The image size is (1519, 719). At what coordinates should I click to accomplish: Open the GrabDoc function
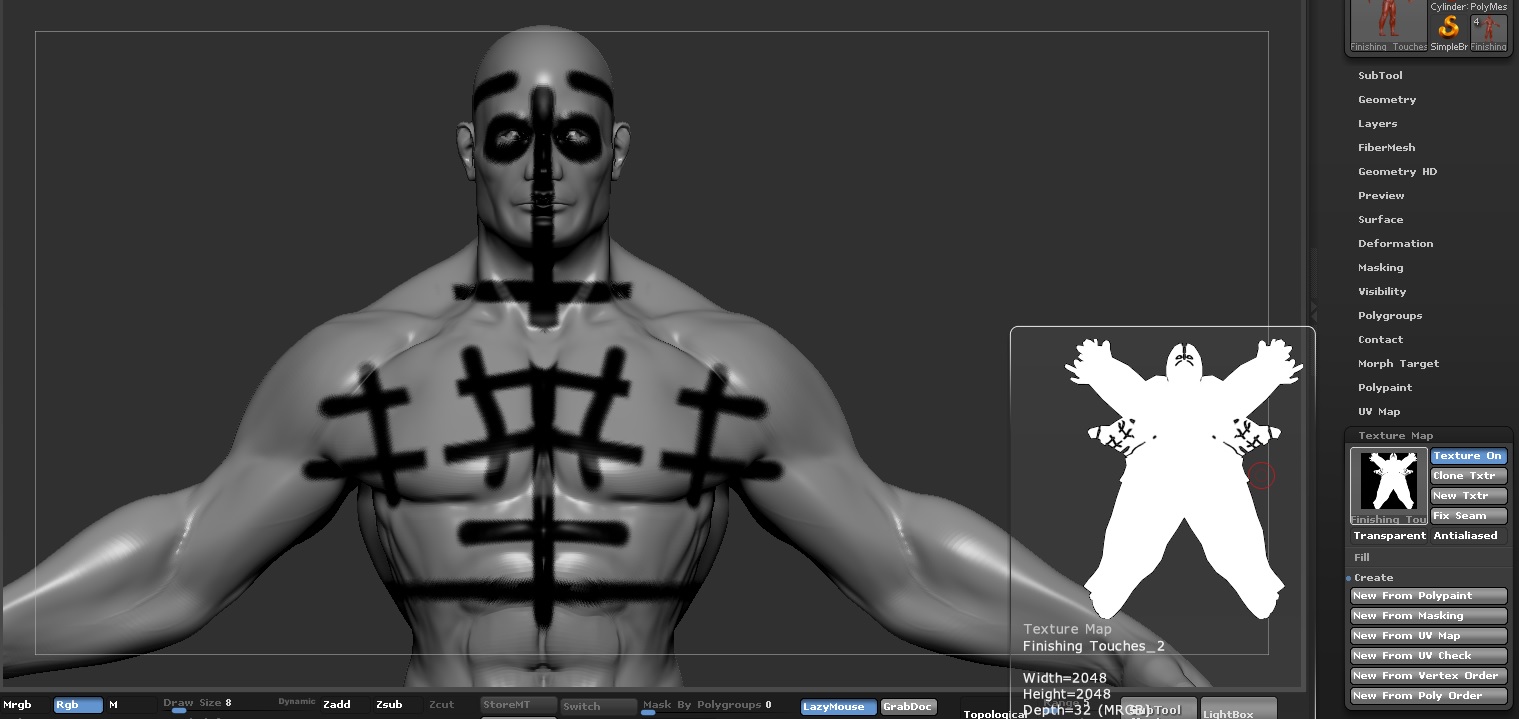[x=907, y=706]
